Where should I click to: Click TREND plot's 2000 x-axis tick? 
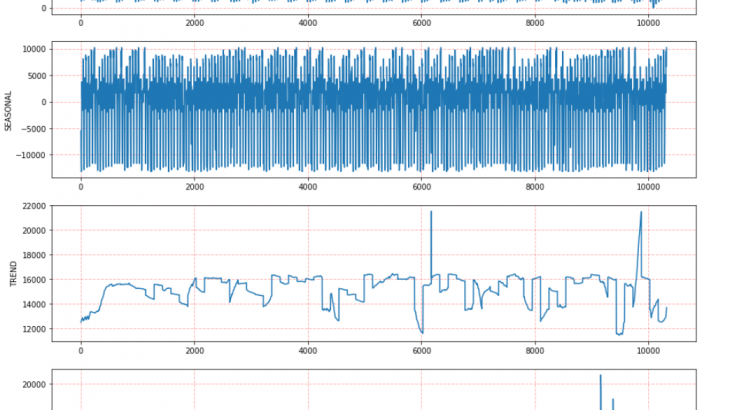pyautogui.click(x=195, y=351)
